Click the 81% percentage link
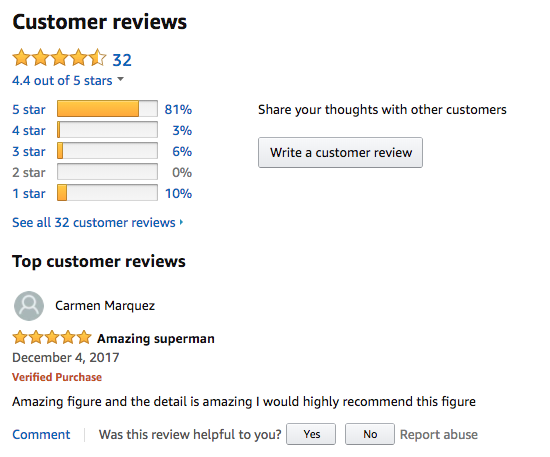Image resolution: width=550 pixels, height=457 pixels. coord(178,109)
